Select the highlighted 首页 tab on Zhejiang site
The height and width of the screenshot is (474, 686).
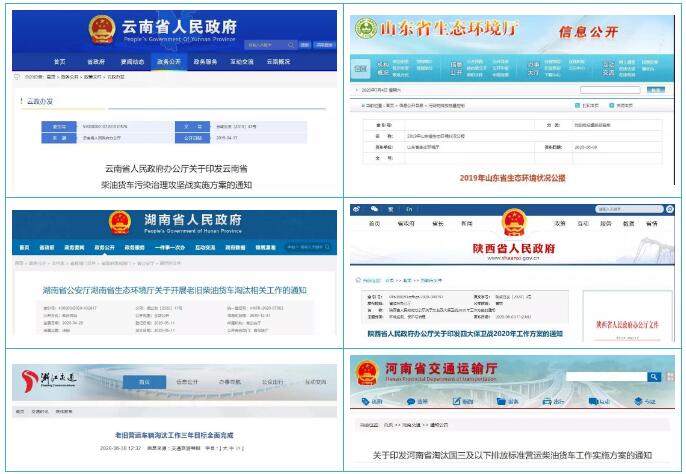pyautogui.click(x=144, y=382)
